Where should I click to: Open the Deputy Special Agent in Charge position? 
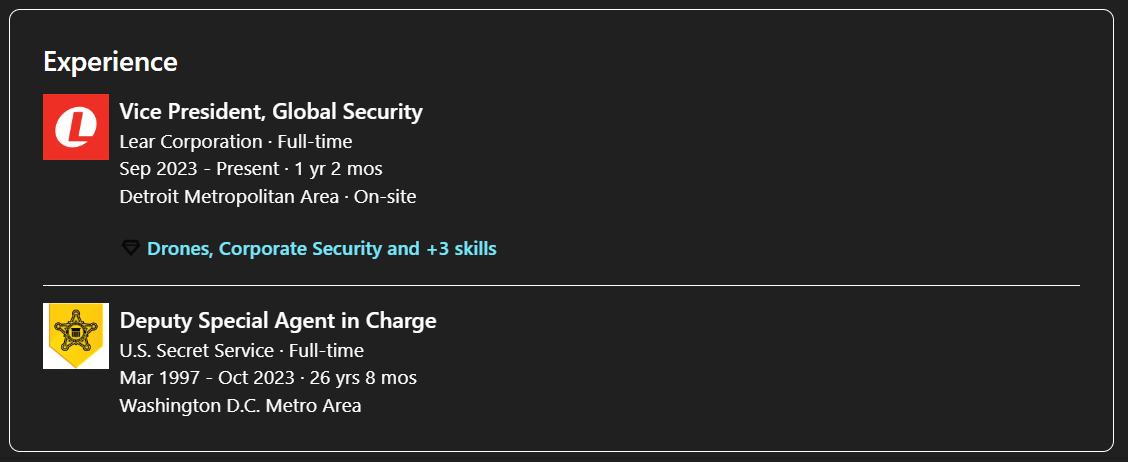tap(278, 320)
